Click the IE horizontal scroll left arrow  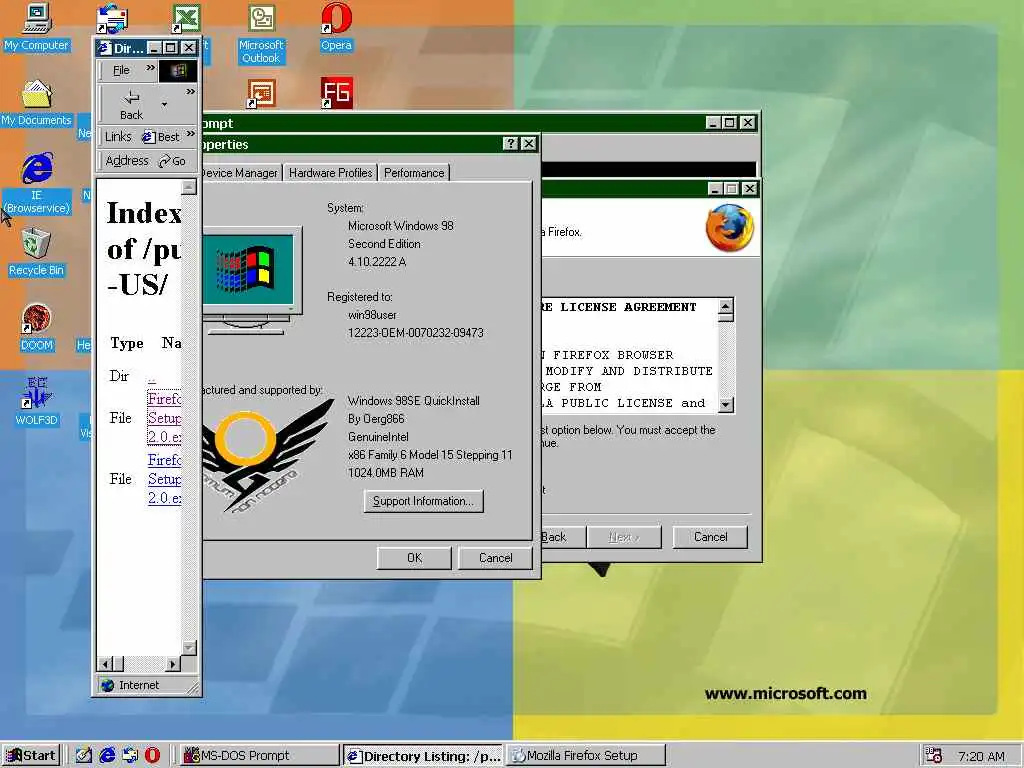104,664
